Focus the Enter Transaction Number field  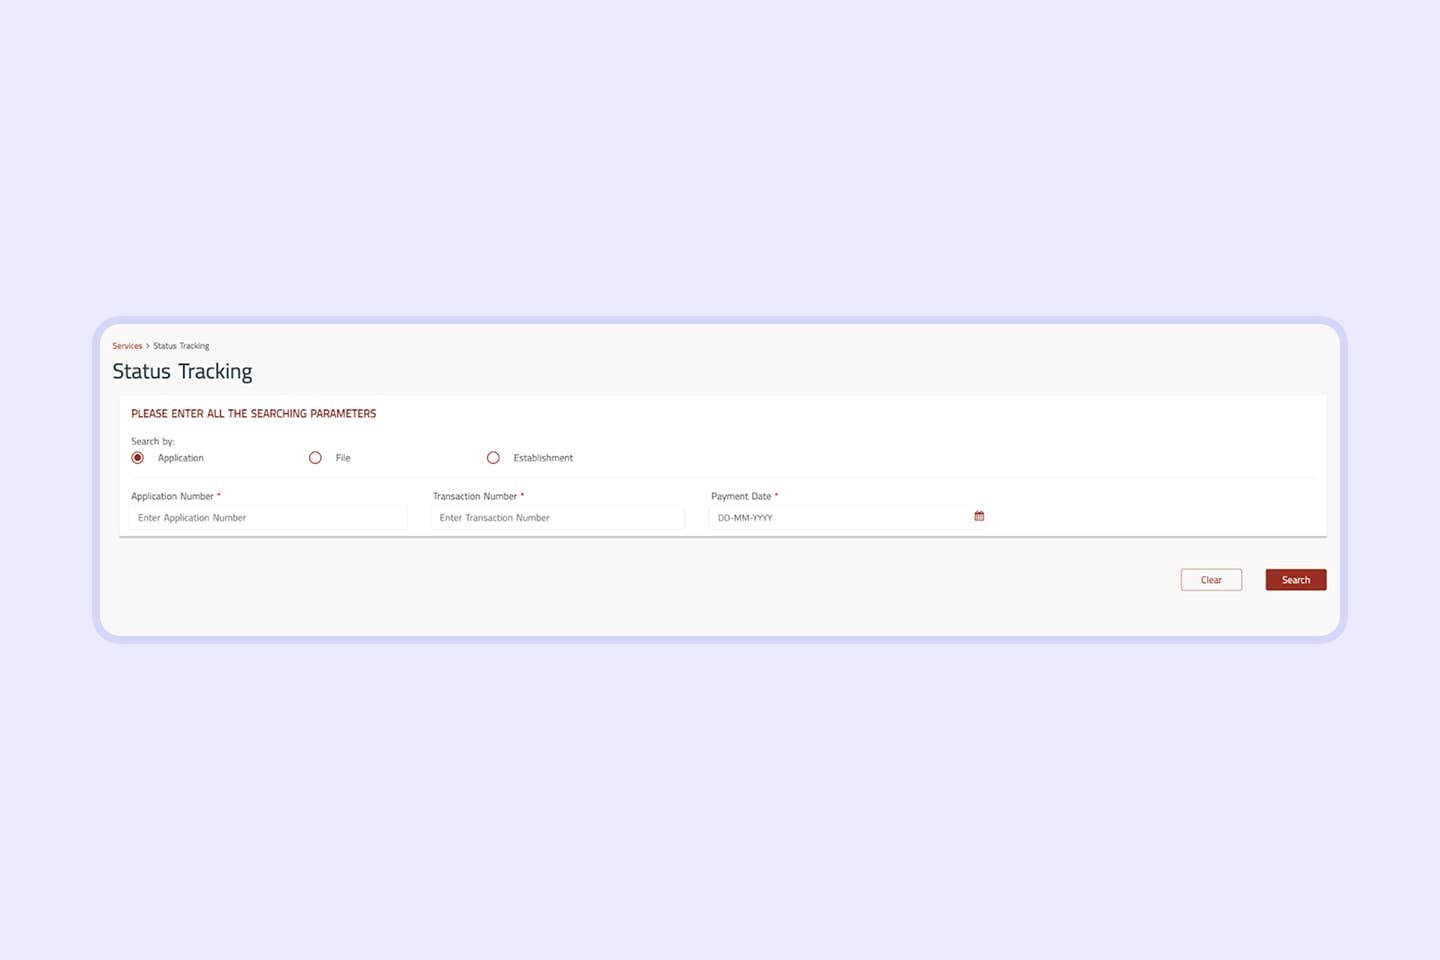(x=557, y=518)
